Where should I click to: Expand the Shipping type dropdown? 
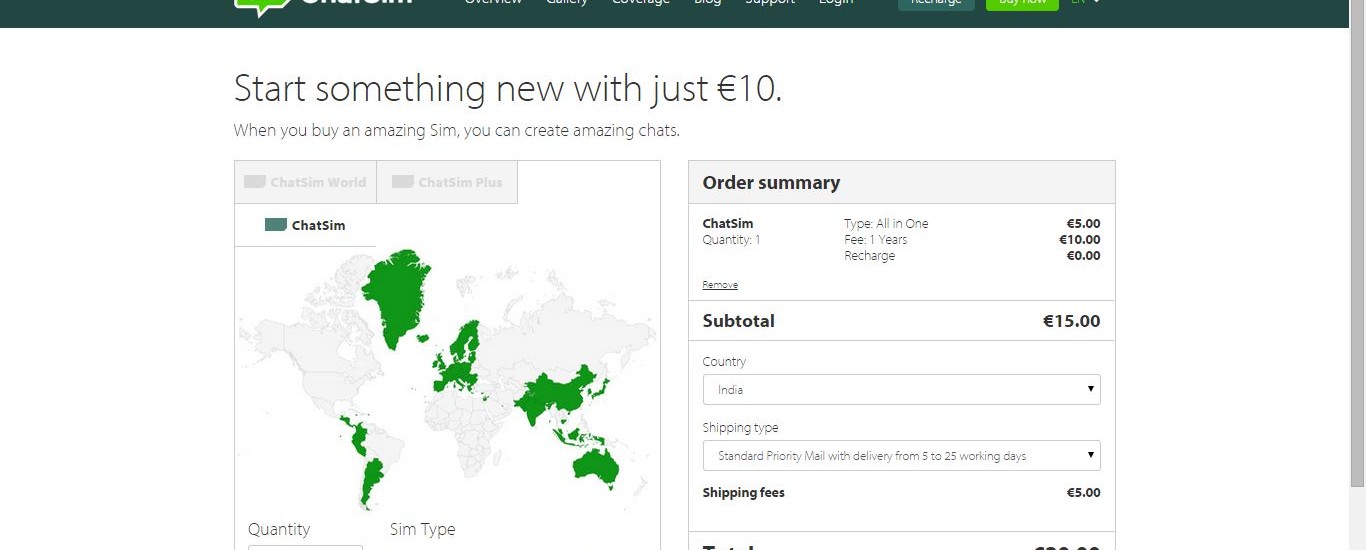pos(901,456)
